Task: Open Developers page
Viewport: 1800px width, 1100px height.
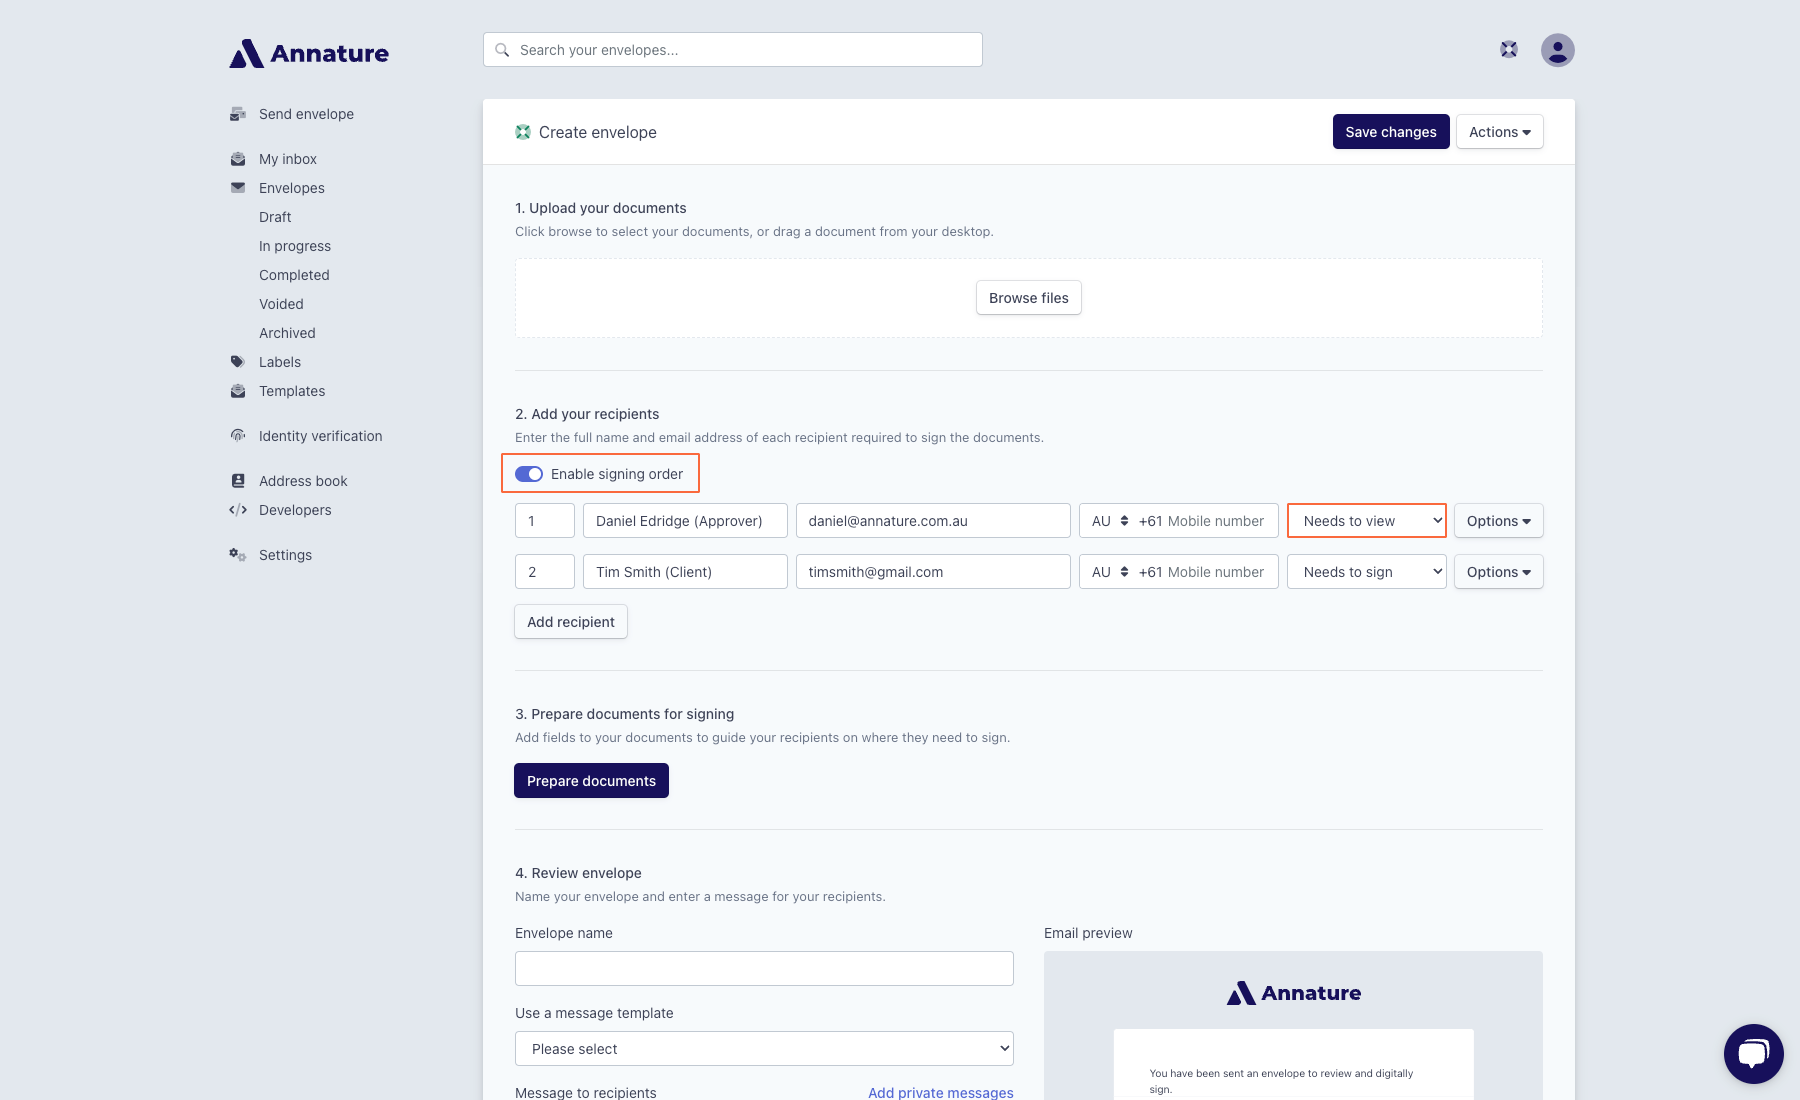Action: pyautogui.click(x=295, y=510)
